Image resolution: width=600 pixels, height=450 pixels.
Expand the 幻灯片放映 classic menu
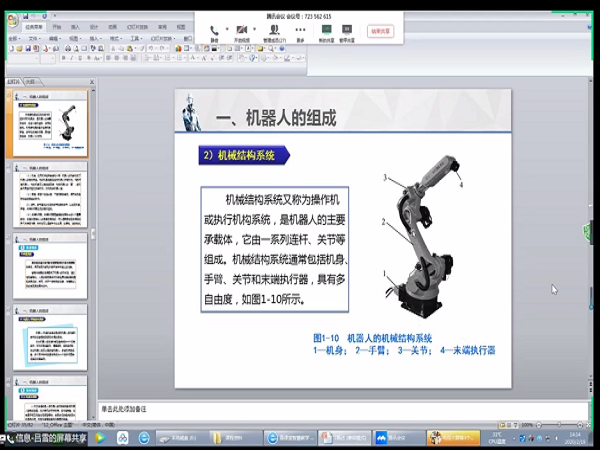163,39
